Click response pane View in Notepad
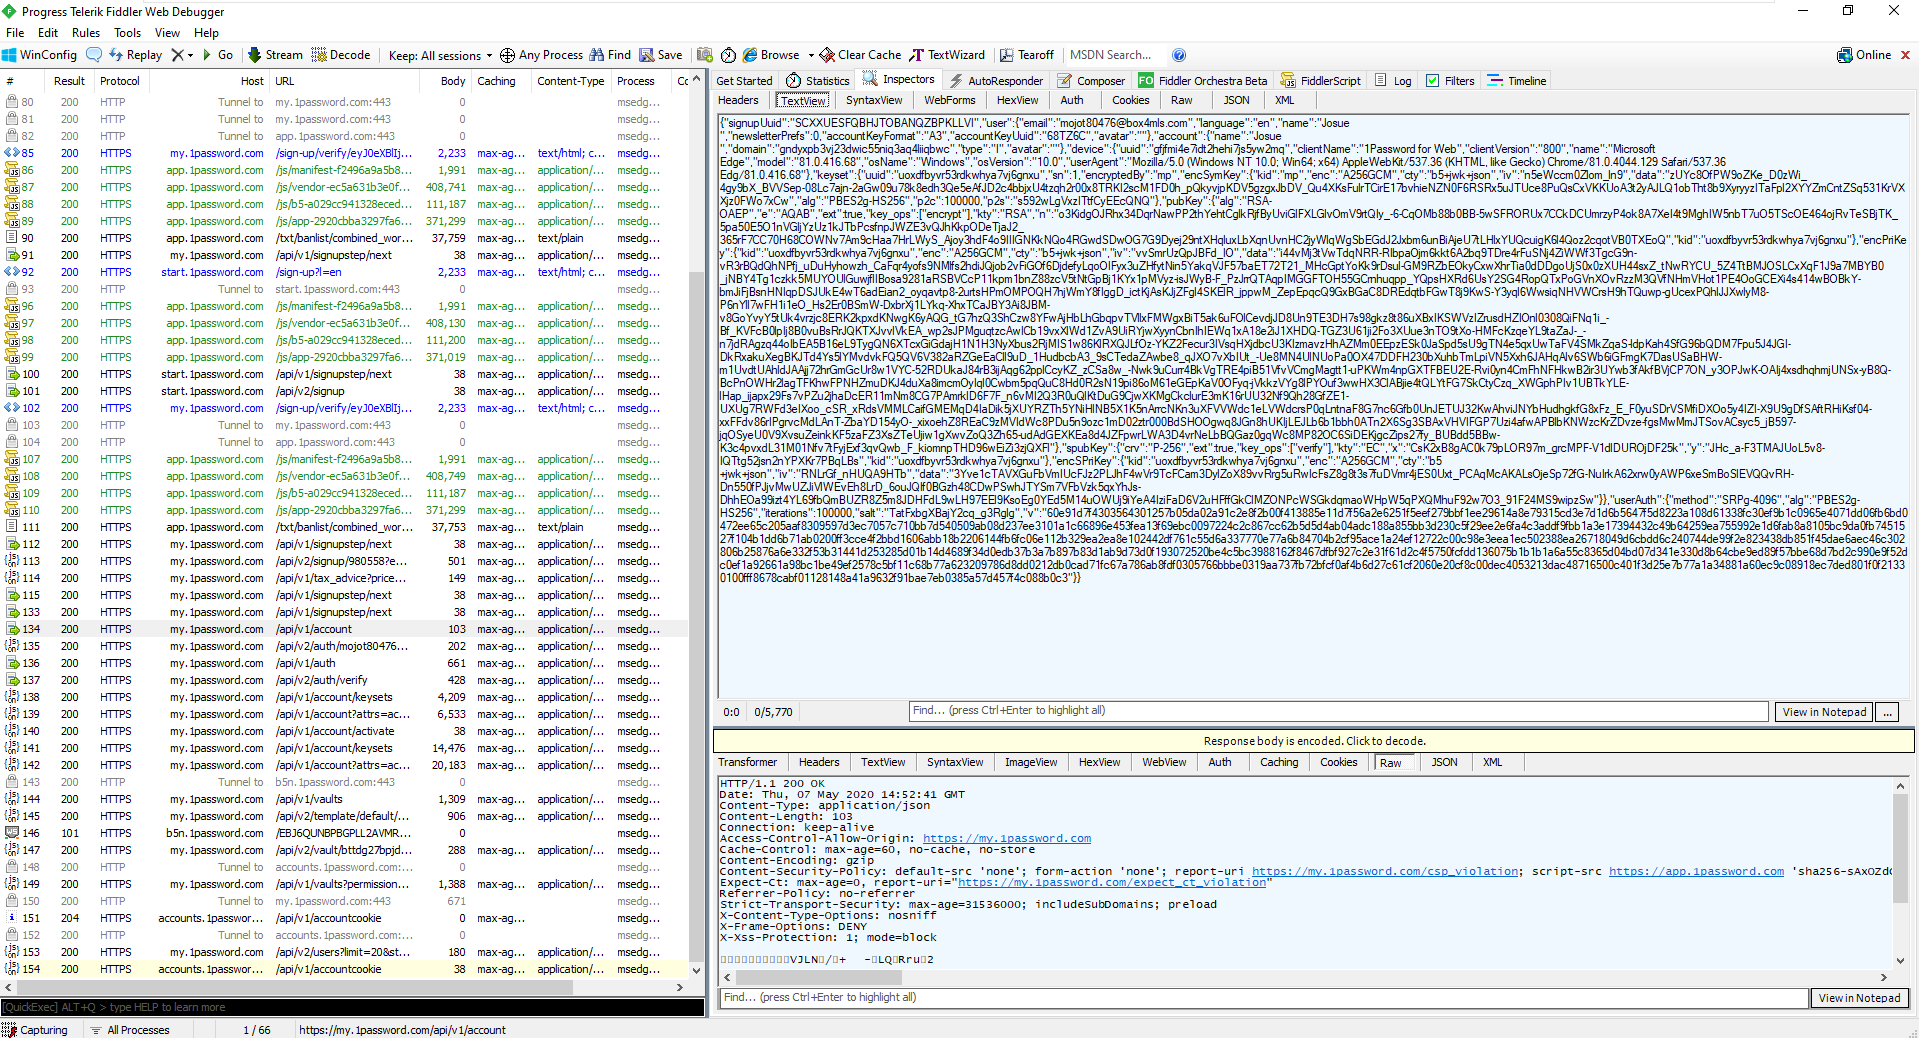This screenshot has width=1919, height=1038. point(1859,998)
